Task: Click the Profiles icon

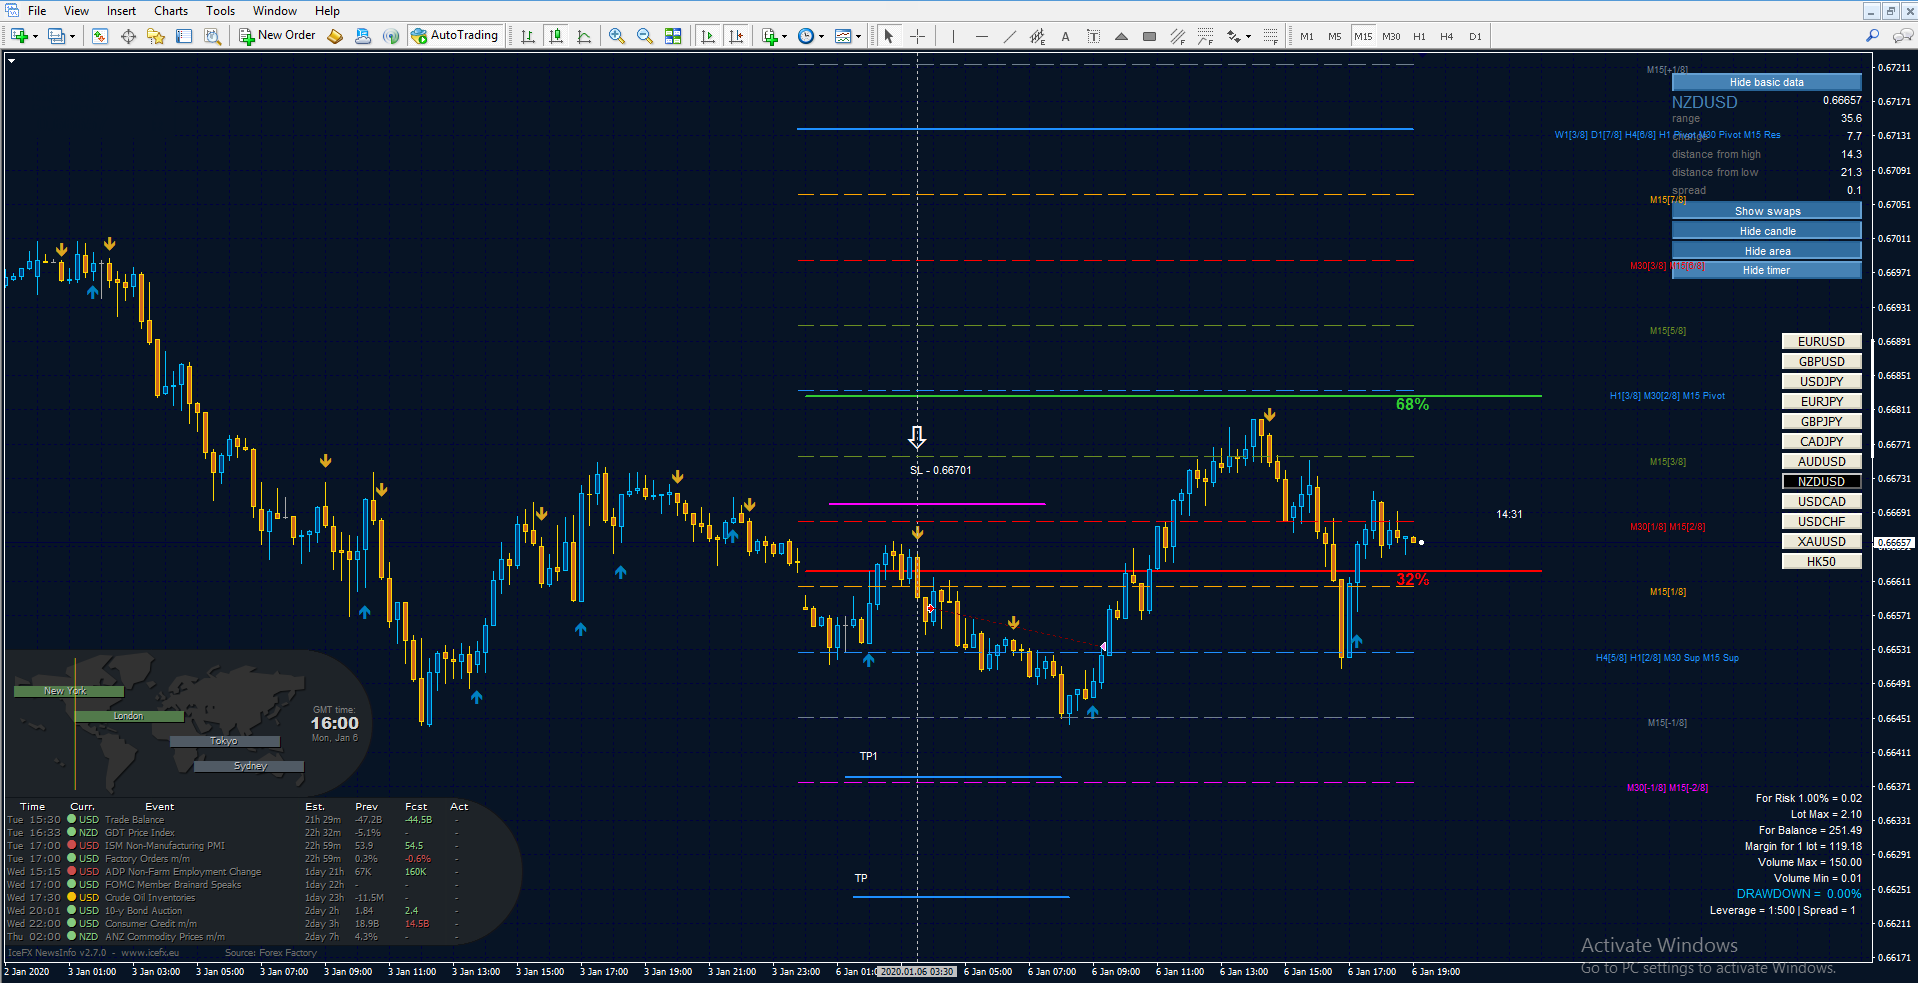Action: click(x=57, y=36)
